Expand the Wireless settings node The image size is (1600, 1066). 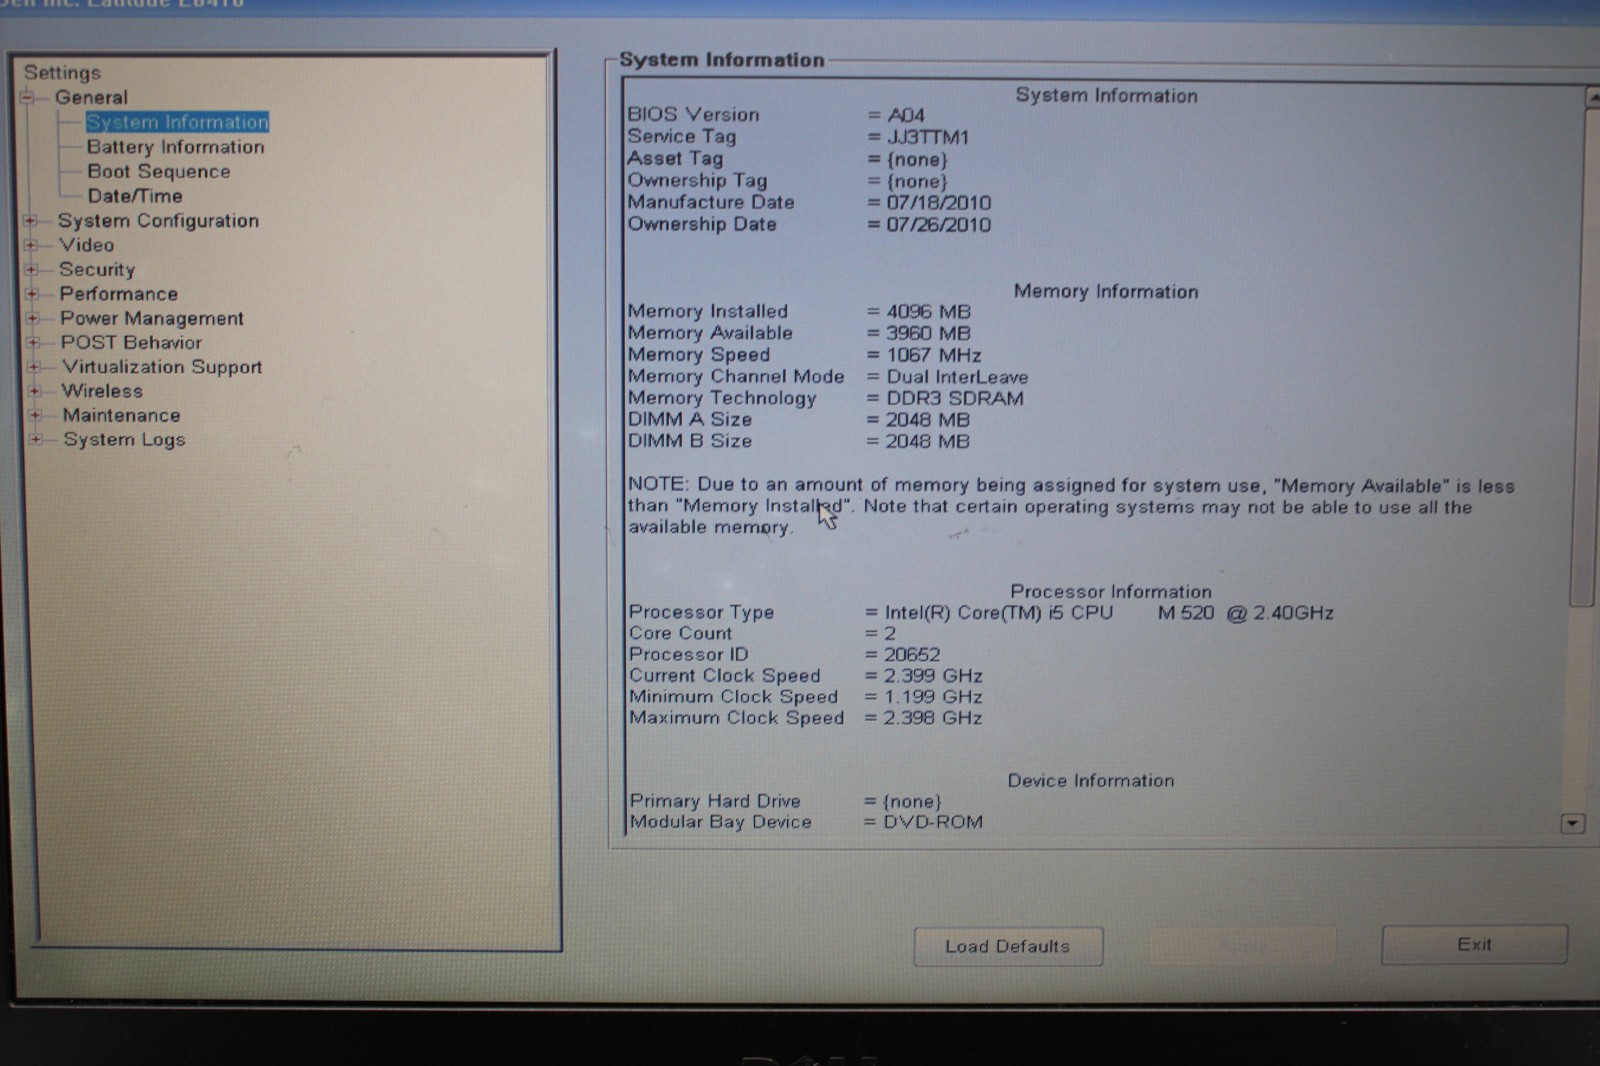click(34, 391)
